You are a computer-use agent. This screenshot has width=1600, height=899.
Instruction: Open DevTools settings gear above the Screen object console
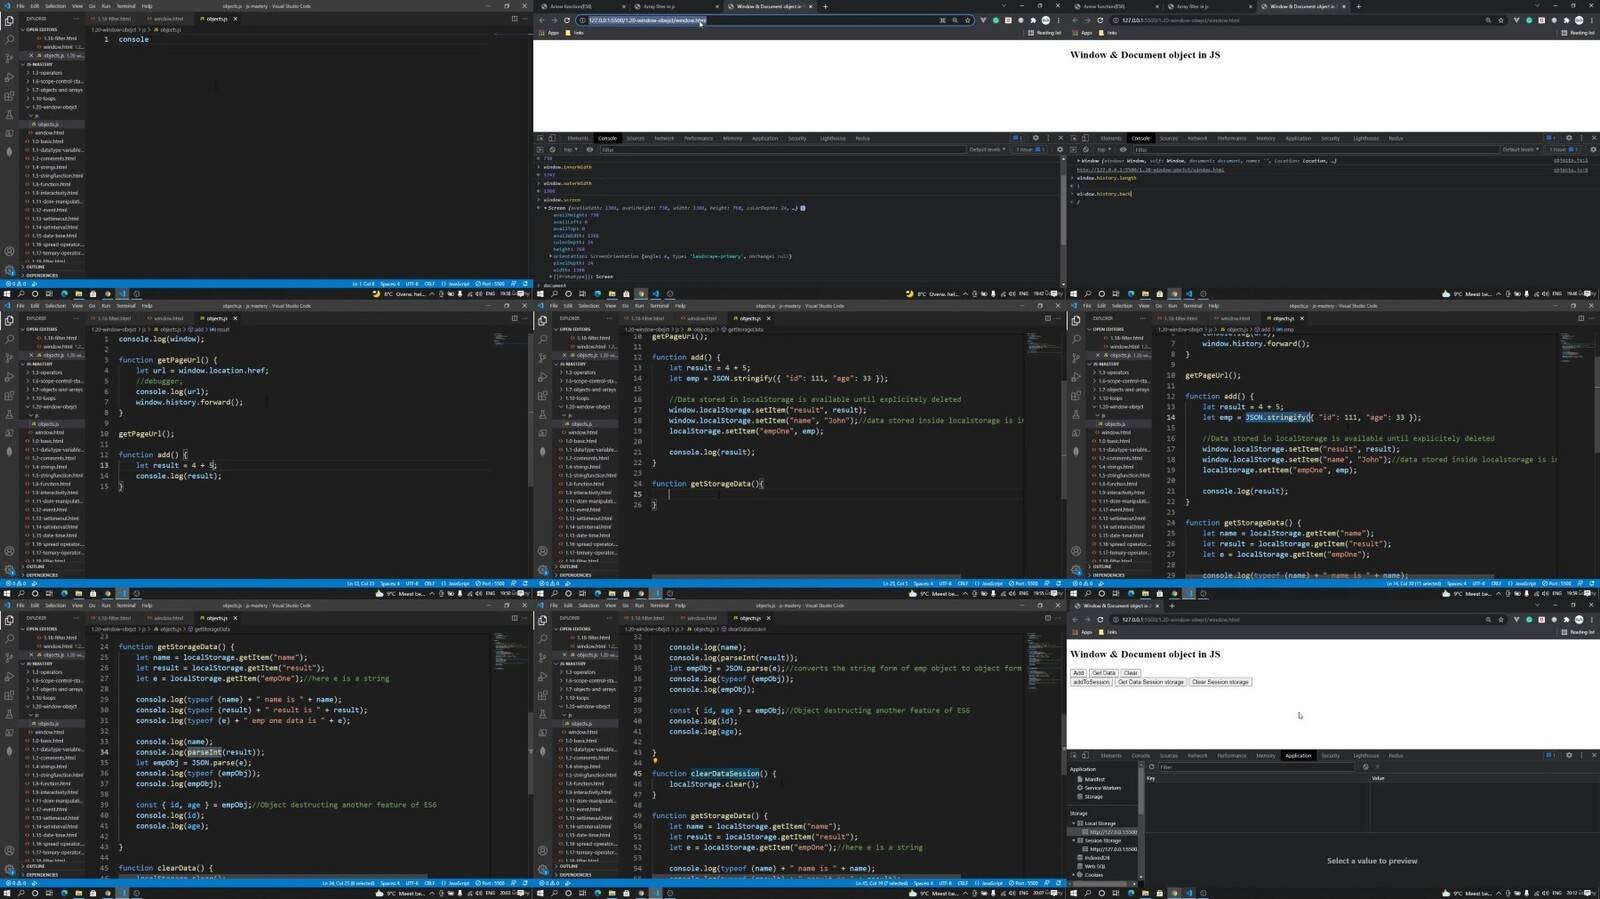coord(1036,138)
